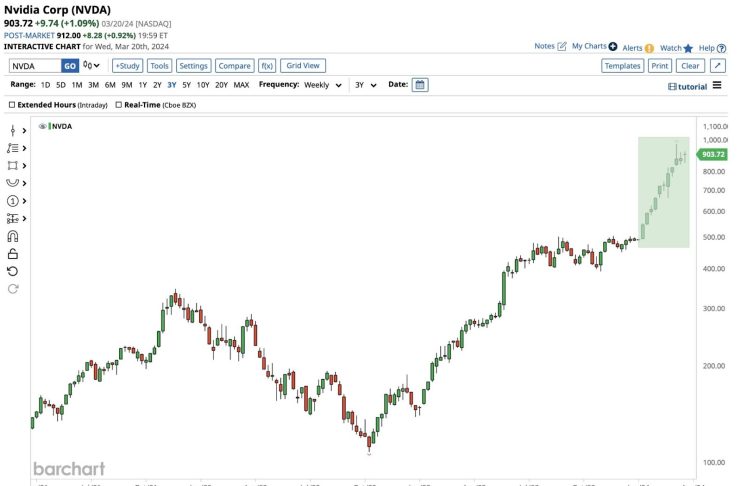741x486 pixels.
Task: Click the lock drawings icon
Action: (13, 254)
